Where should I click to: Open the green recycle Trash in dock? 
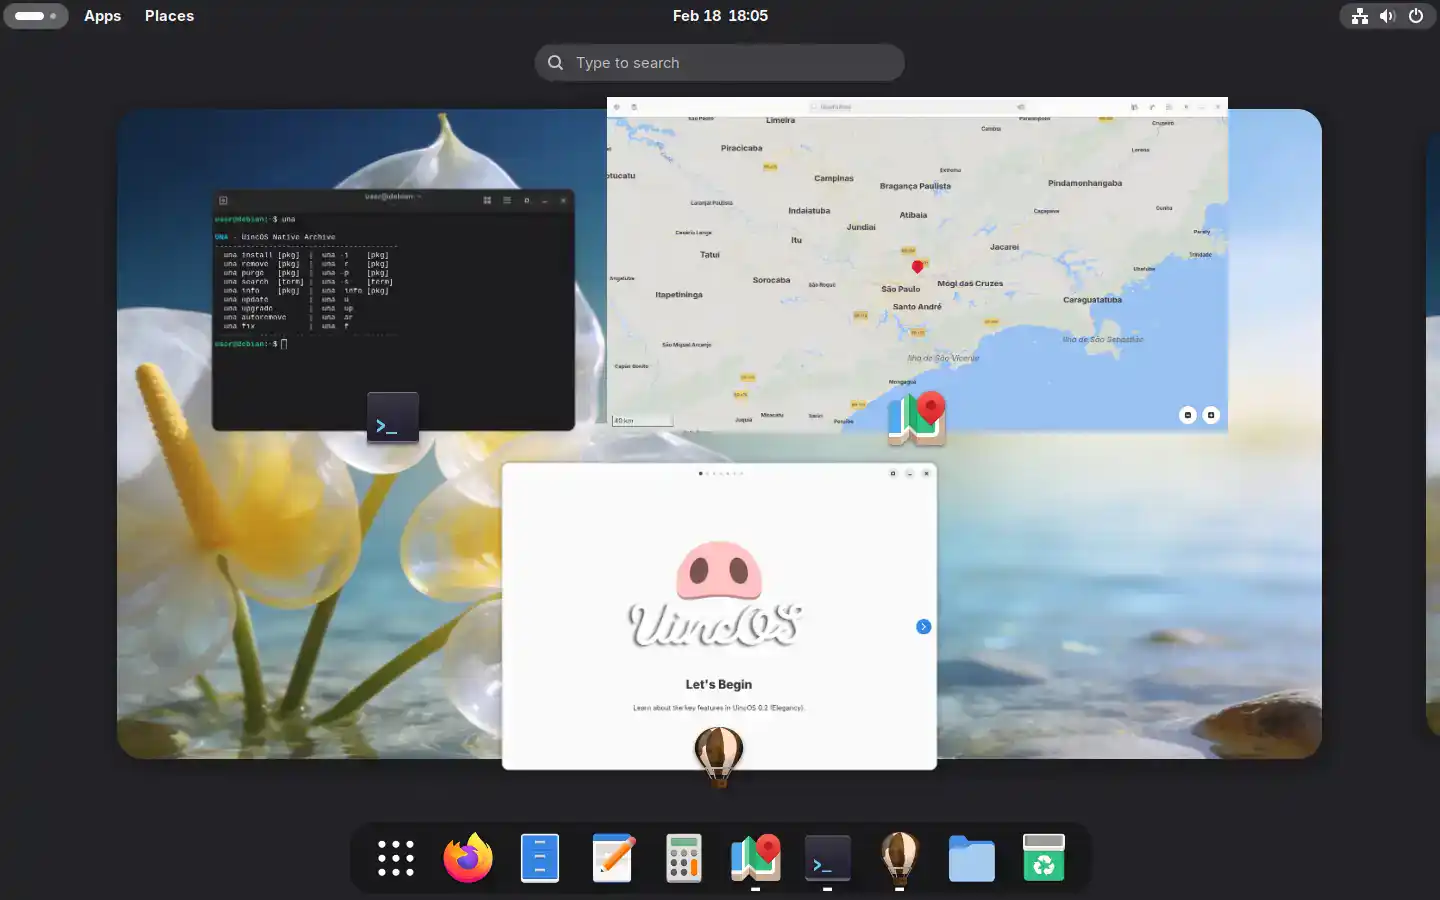point(1044,858)
